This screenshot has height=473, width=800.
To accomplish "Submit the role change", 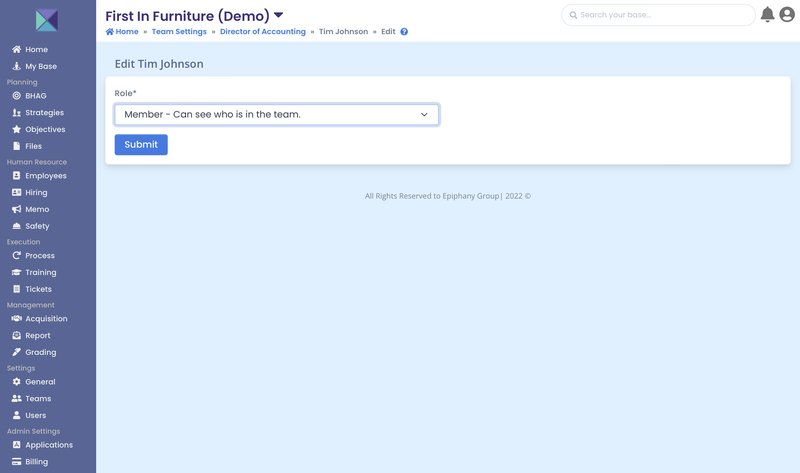I will [x=141, y=144].
